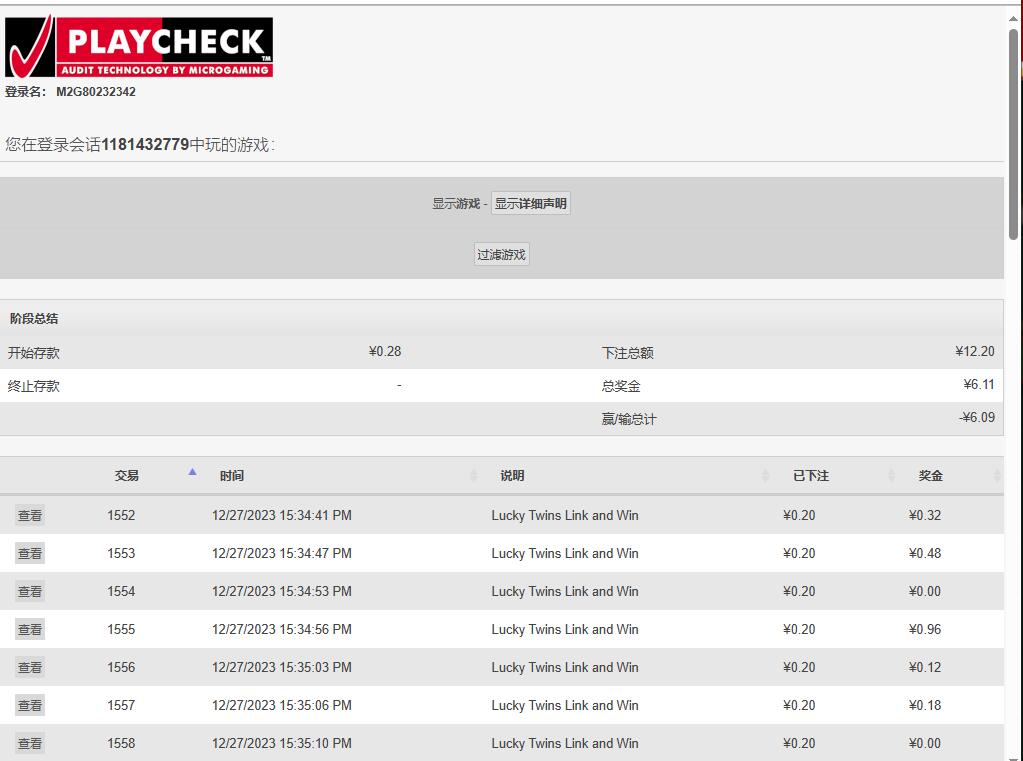
Task: Click the PlayCheck logo
Action: pyautogui.click(x=139, y=47)
